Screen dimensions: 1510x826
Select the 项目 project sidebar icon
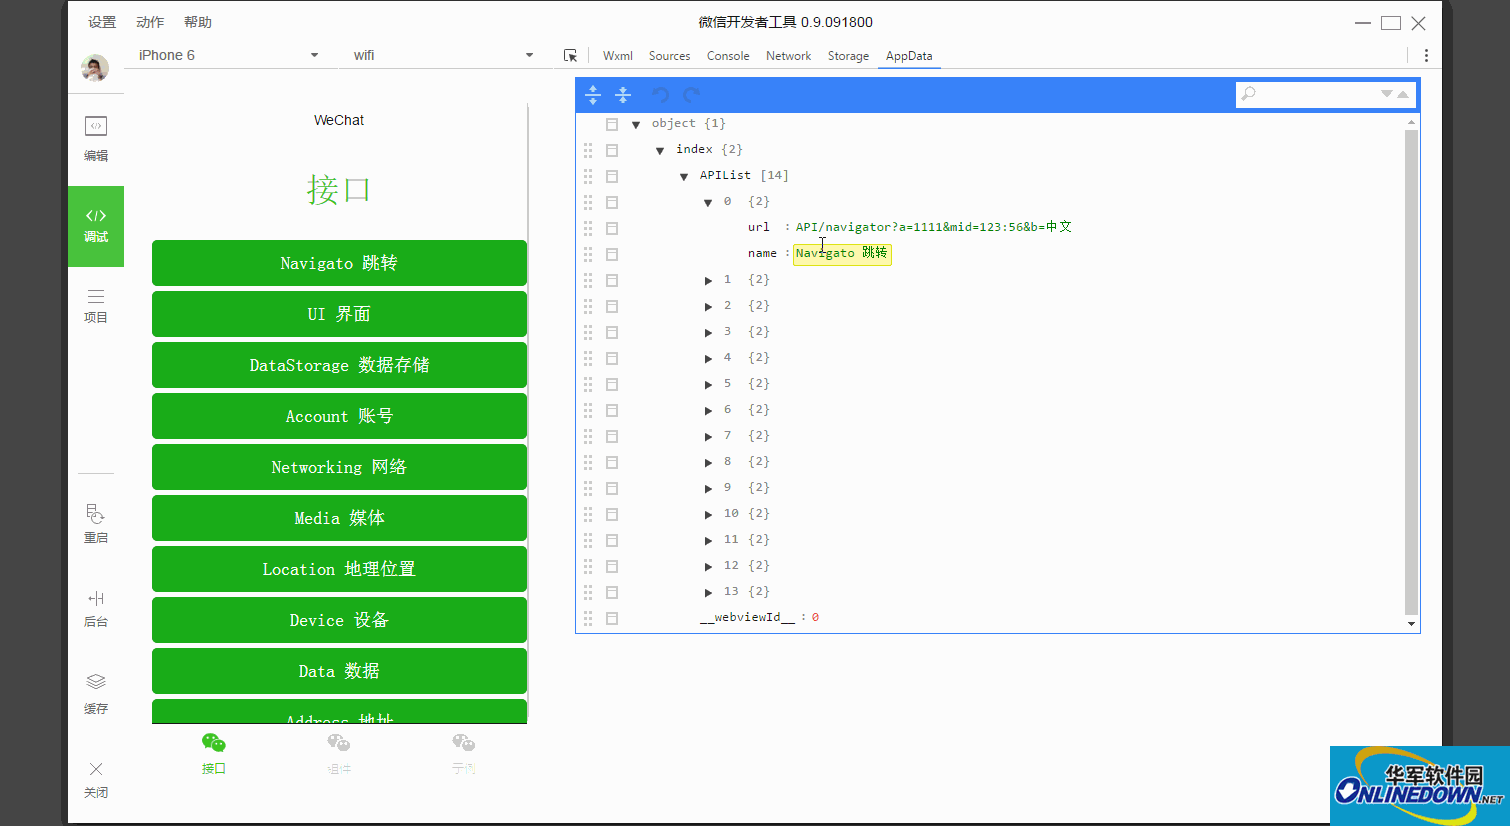pos(96,305)
